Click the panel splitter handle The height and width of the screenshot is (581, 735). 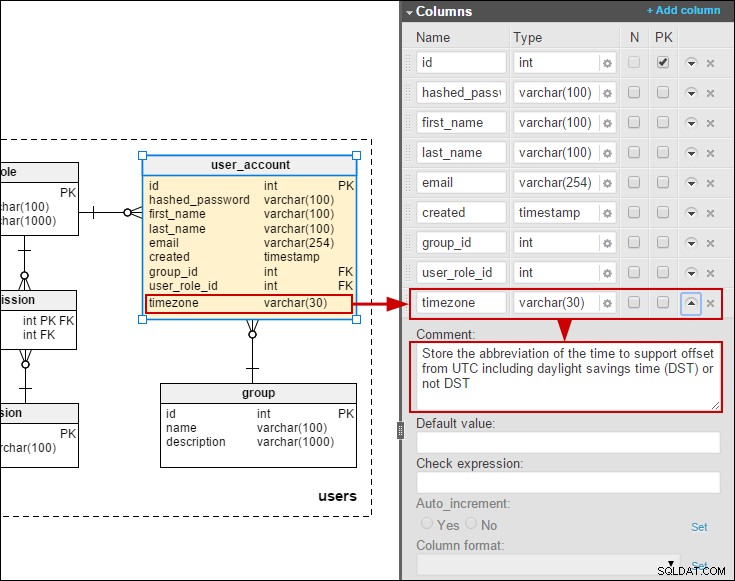(400, 430)
